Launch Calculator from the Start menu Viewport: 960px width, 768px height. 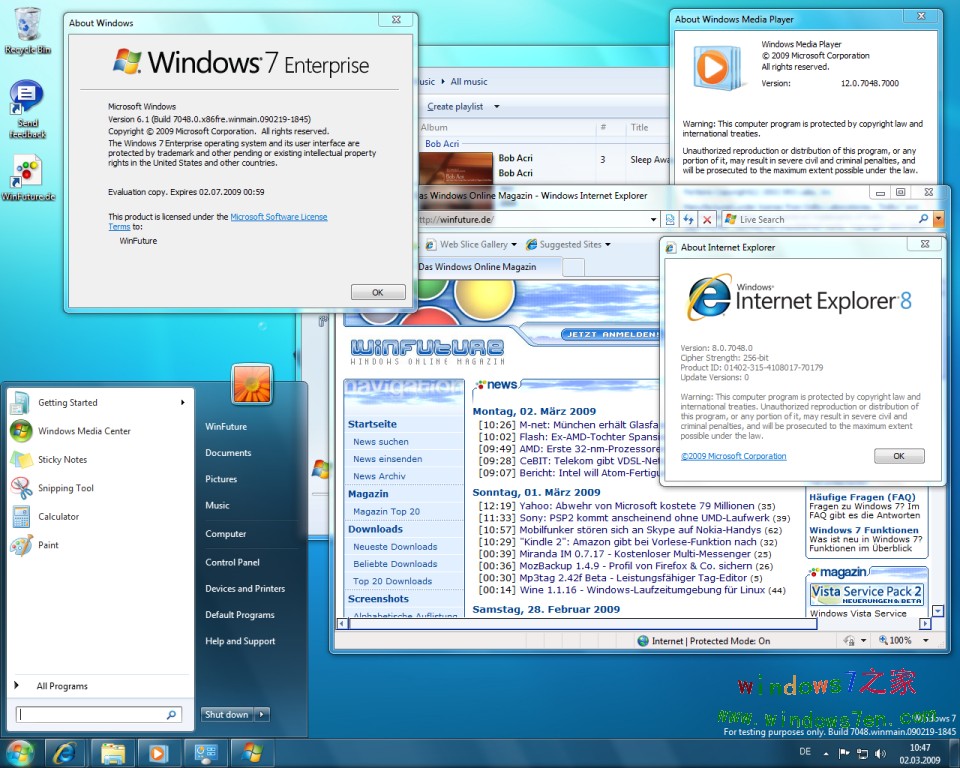pyautogui.click(x=58, y=517)
